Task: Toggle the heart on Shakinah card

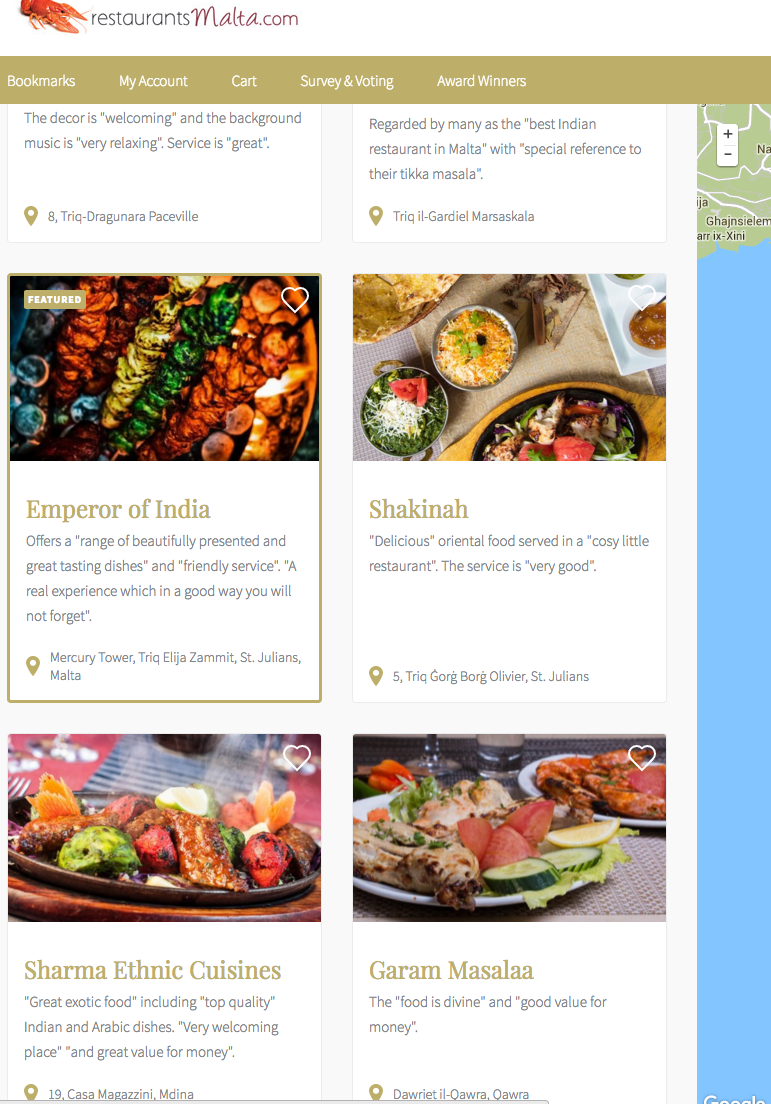Action: pyautogui.click(x=641, y=297)
